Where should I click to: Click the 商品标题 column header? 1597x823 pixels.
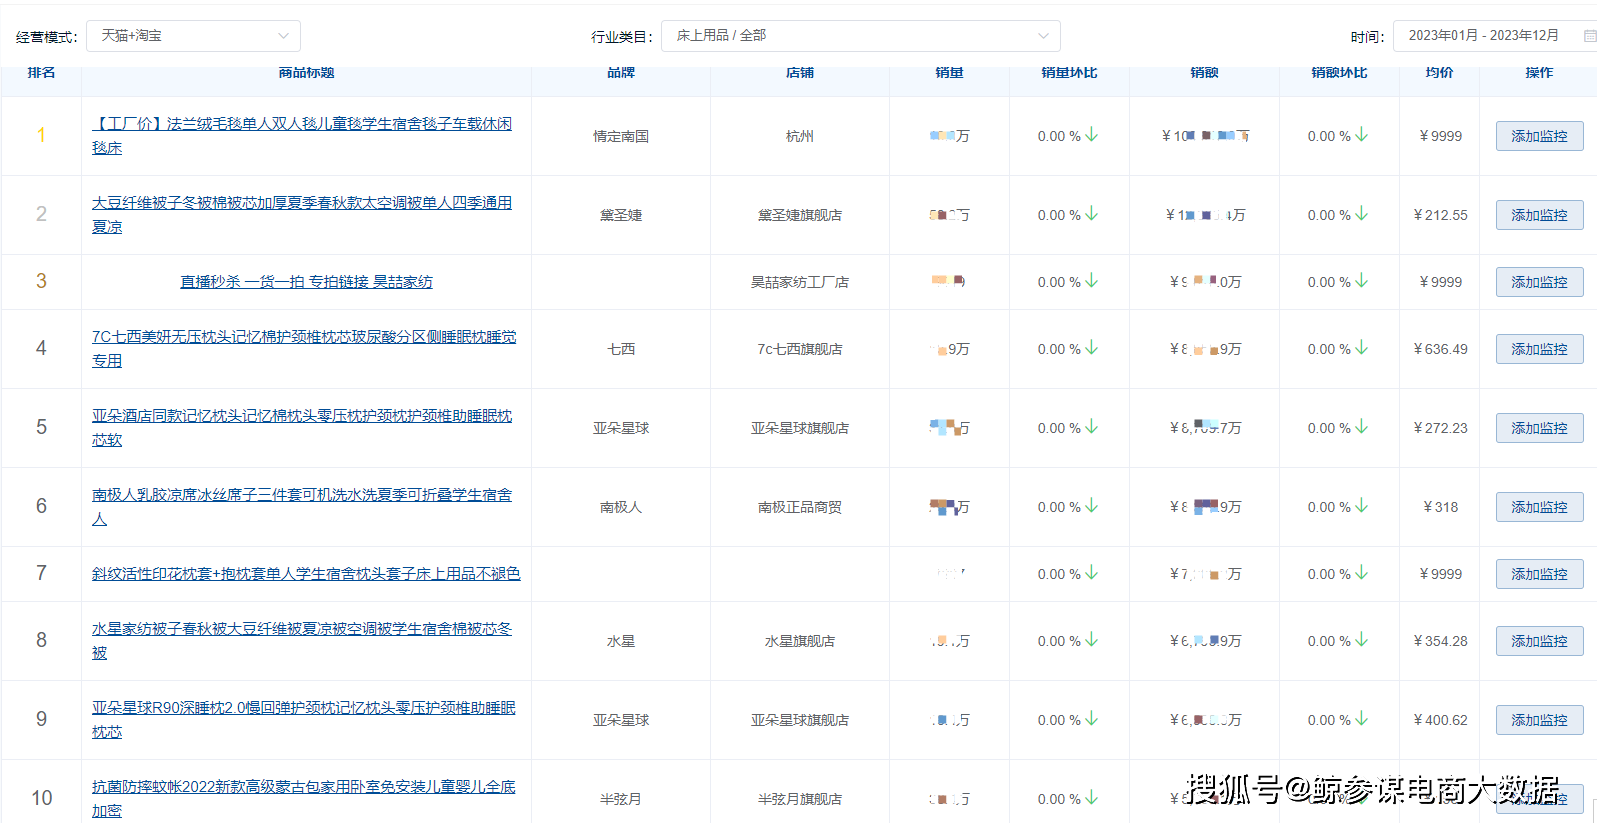point(306,73)
